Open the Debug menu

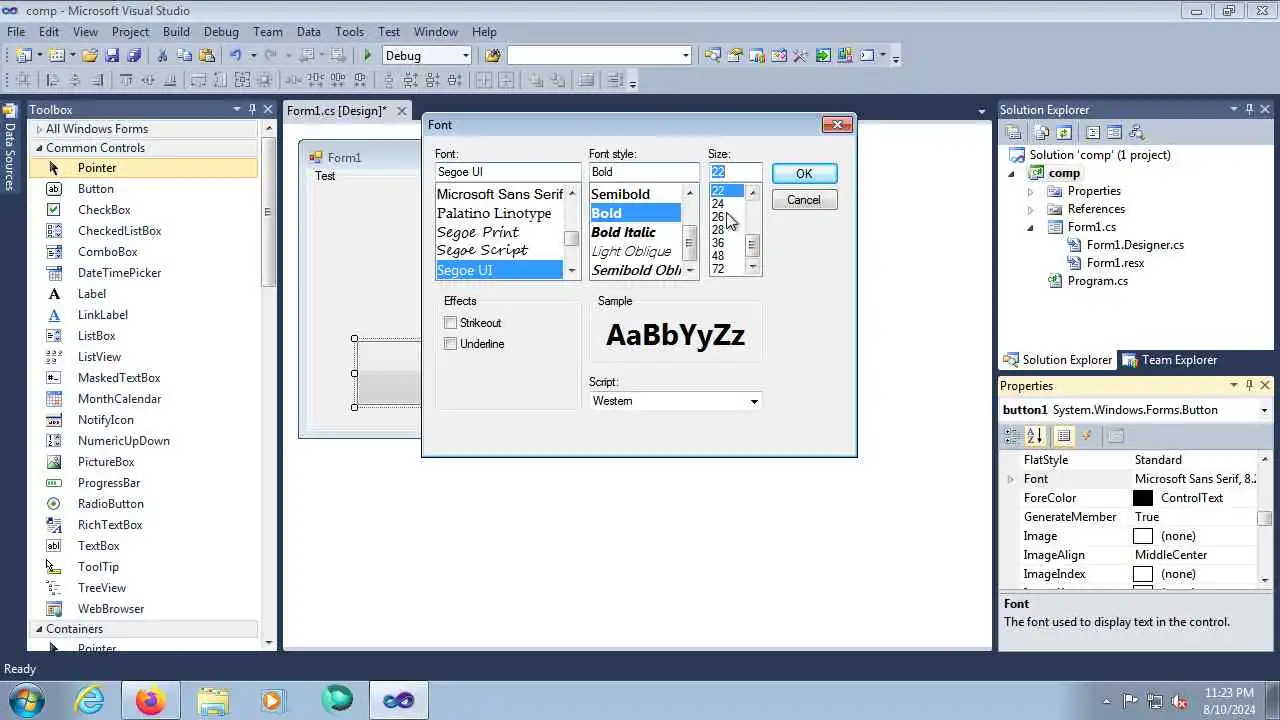[x=221, y=32]
